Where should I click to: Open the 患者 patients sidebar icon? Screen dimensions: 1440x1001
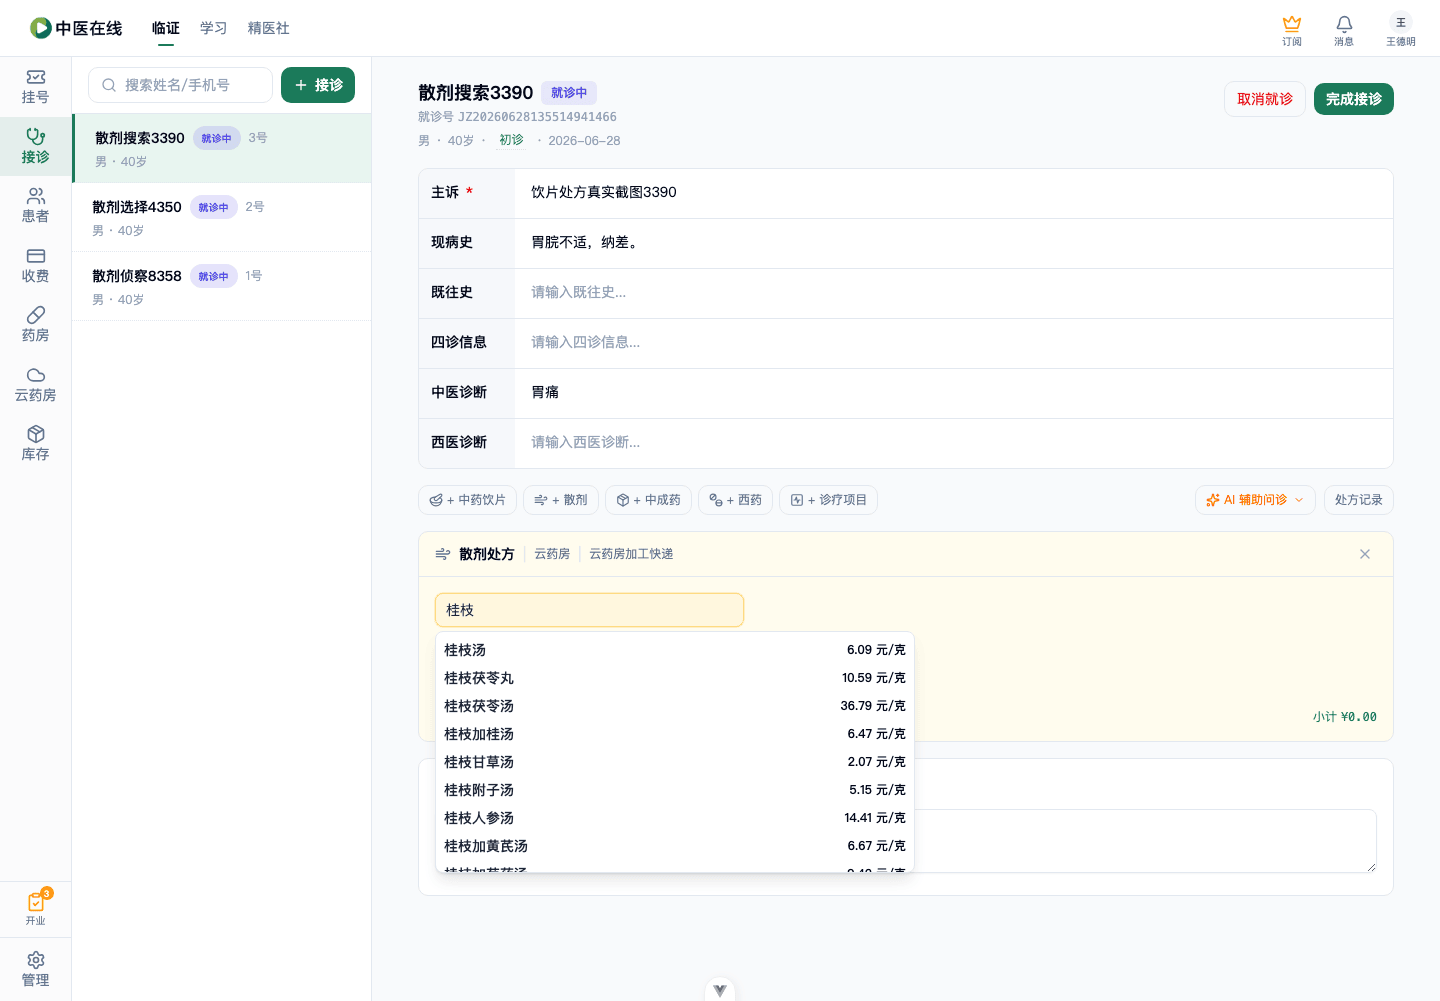35,206
